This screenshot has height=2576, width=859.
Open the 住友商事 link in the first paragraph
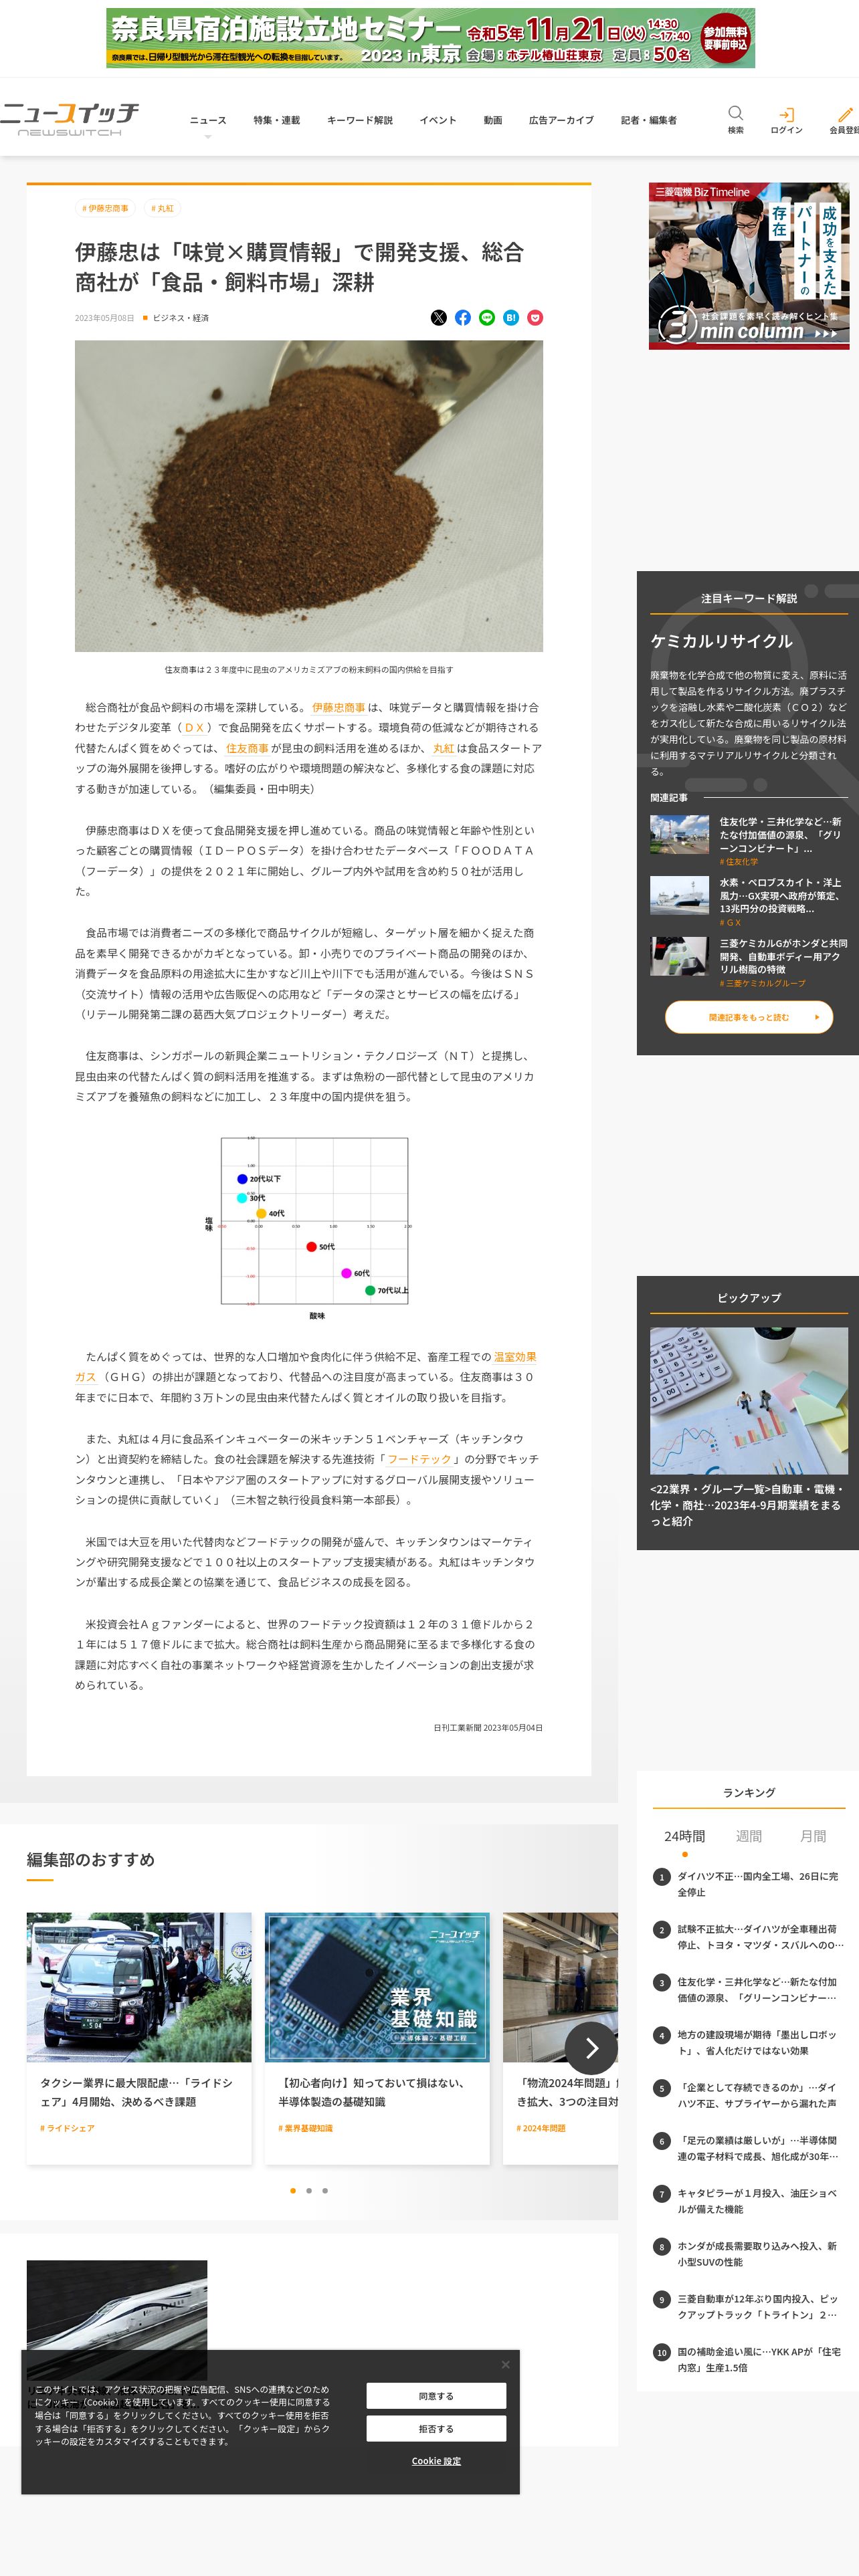point(247,748)
